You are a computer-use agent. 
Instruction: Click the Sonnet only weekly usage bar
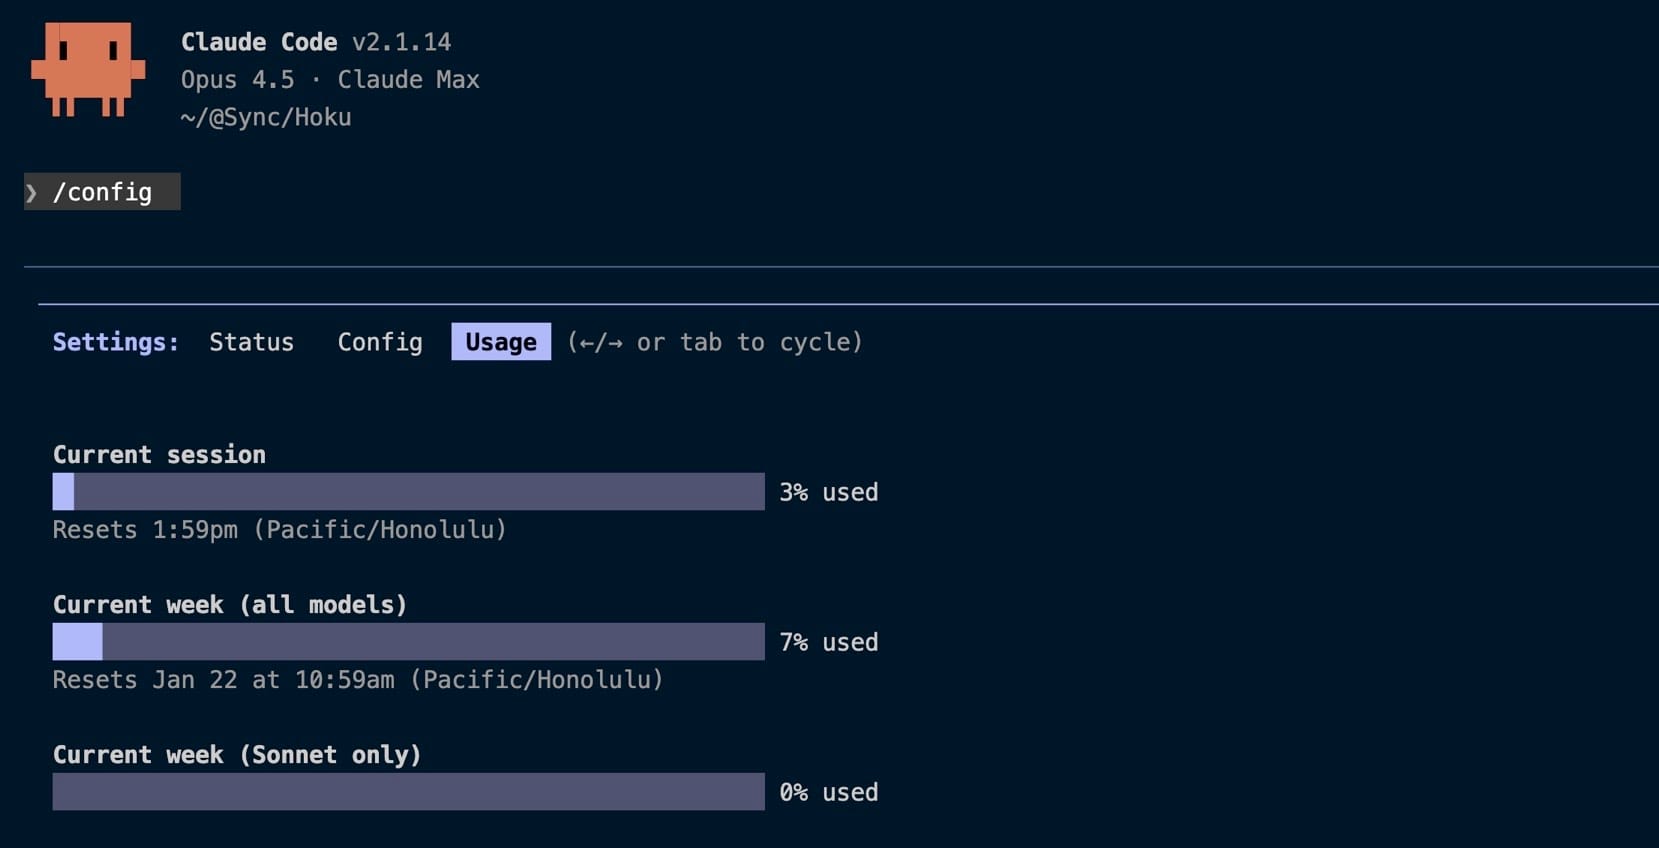point(408,792)
